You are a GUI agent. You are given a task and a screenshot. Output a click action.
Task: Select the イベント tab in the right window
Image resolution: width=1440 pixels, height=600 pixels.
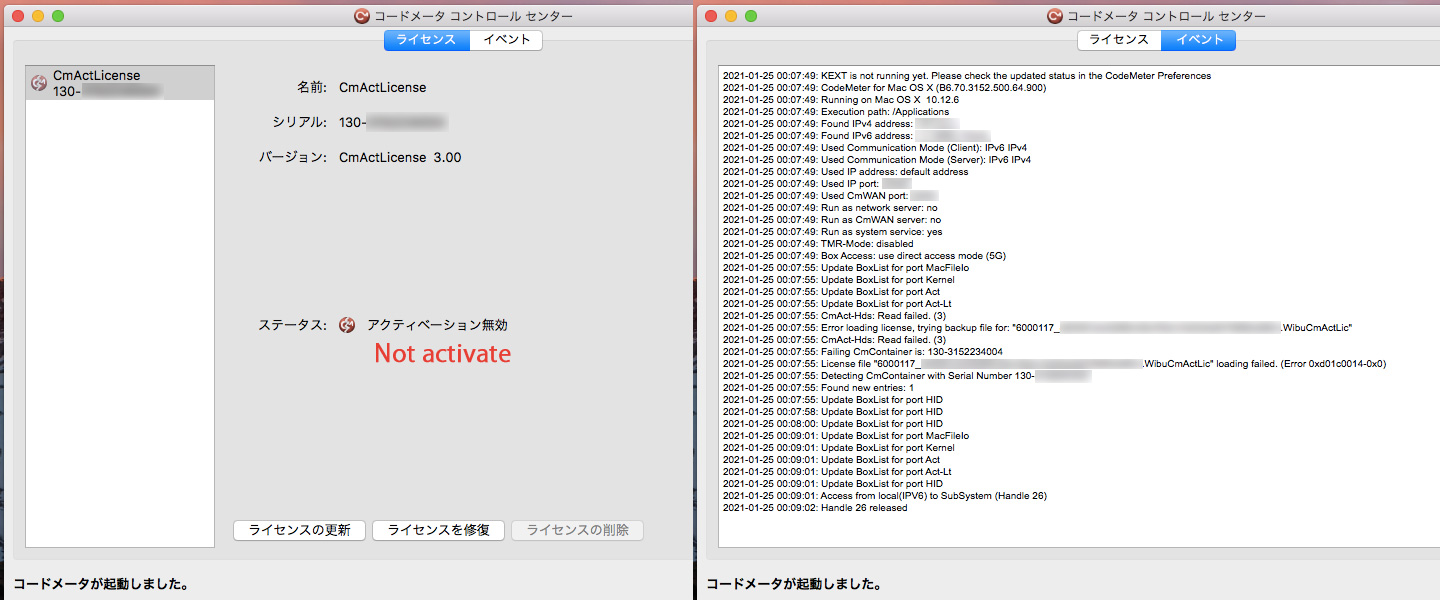click(x=1198, y=40)
